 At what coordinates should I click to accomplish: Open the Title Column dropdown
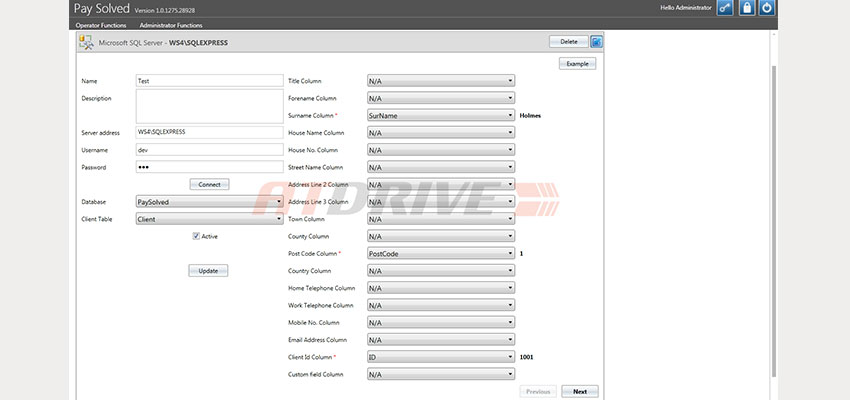pyautogui.click(x=441, y=81)
